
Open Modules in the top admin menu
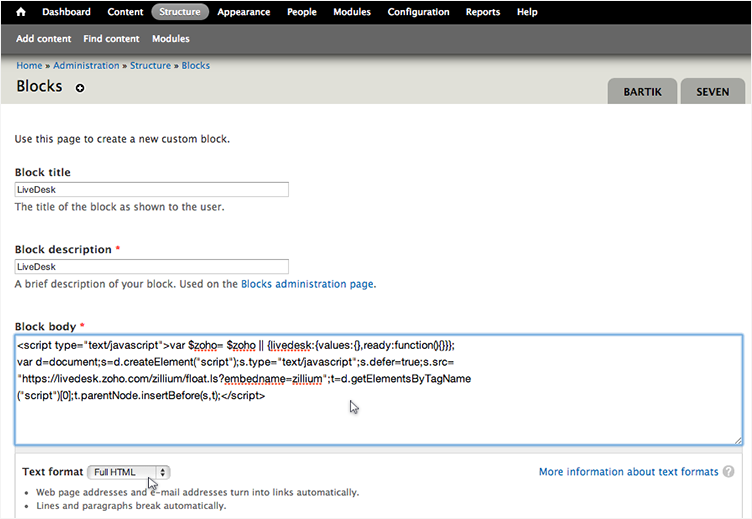pyautogui.click(x=352, y=12)
